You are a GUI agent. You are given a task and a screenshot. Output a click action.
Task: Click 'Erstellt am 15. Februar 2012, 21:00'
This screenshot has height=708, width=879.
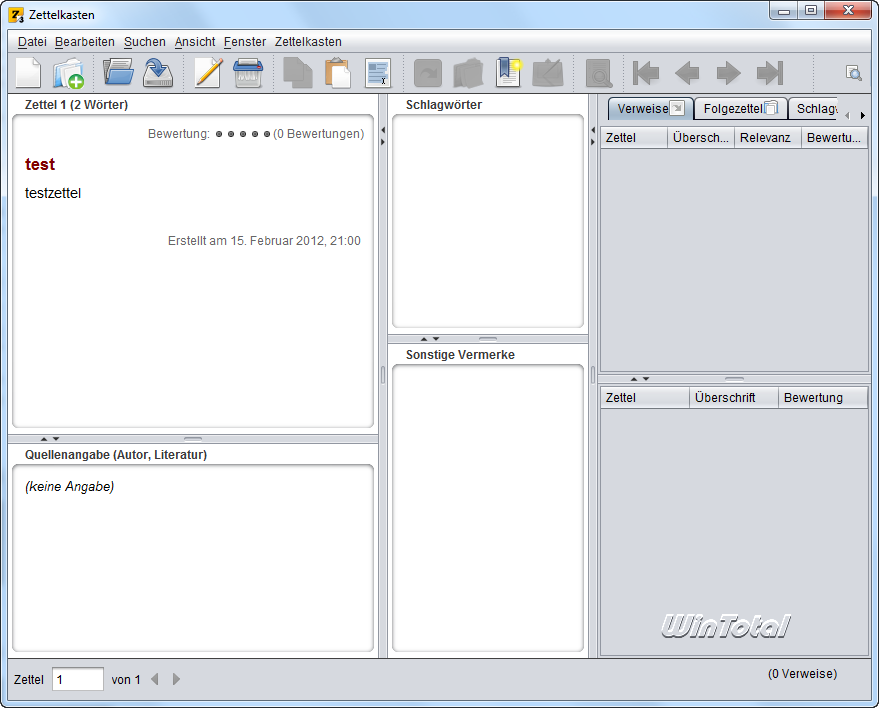point(264,241)
